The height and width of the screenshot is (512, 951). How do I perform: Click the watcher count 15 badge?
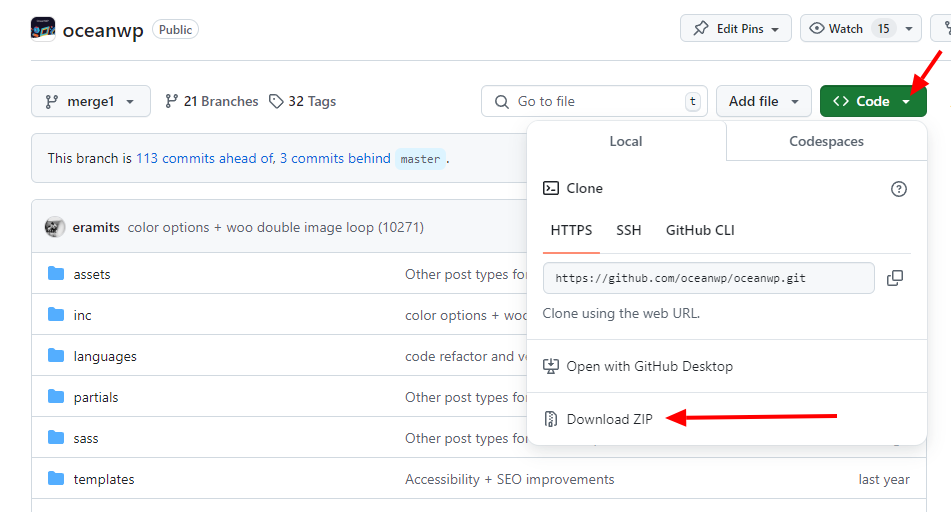[884, 29]
